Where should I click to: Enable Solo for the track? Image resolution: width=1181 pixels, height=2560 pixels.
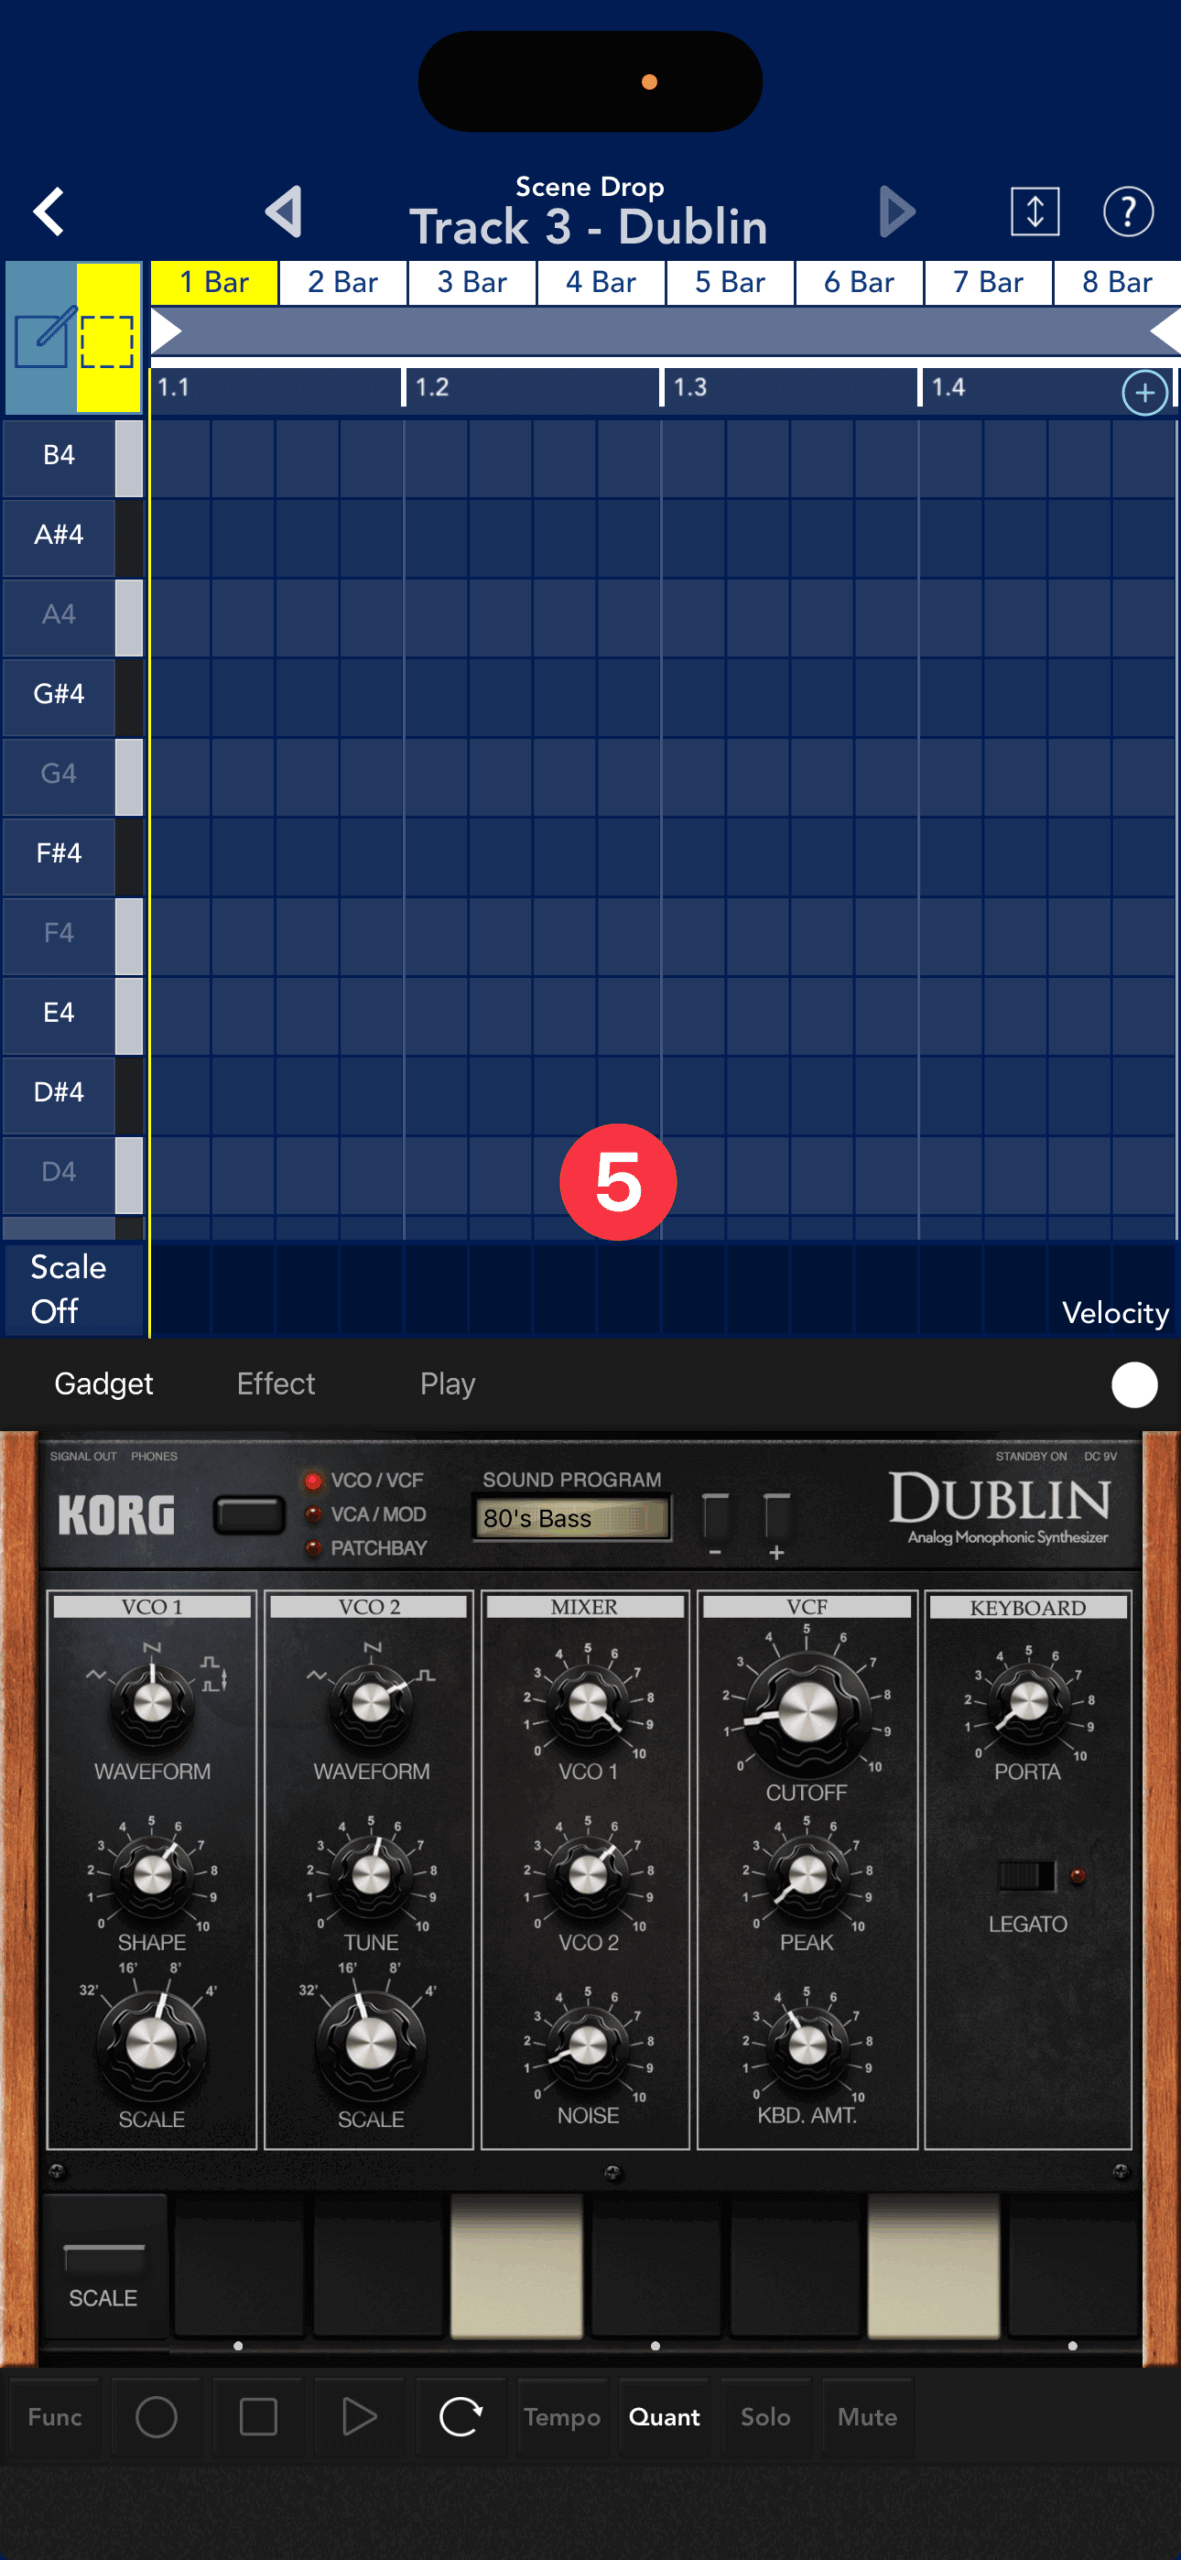tap(765, 2417)
